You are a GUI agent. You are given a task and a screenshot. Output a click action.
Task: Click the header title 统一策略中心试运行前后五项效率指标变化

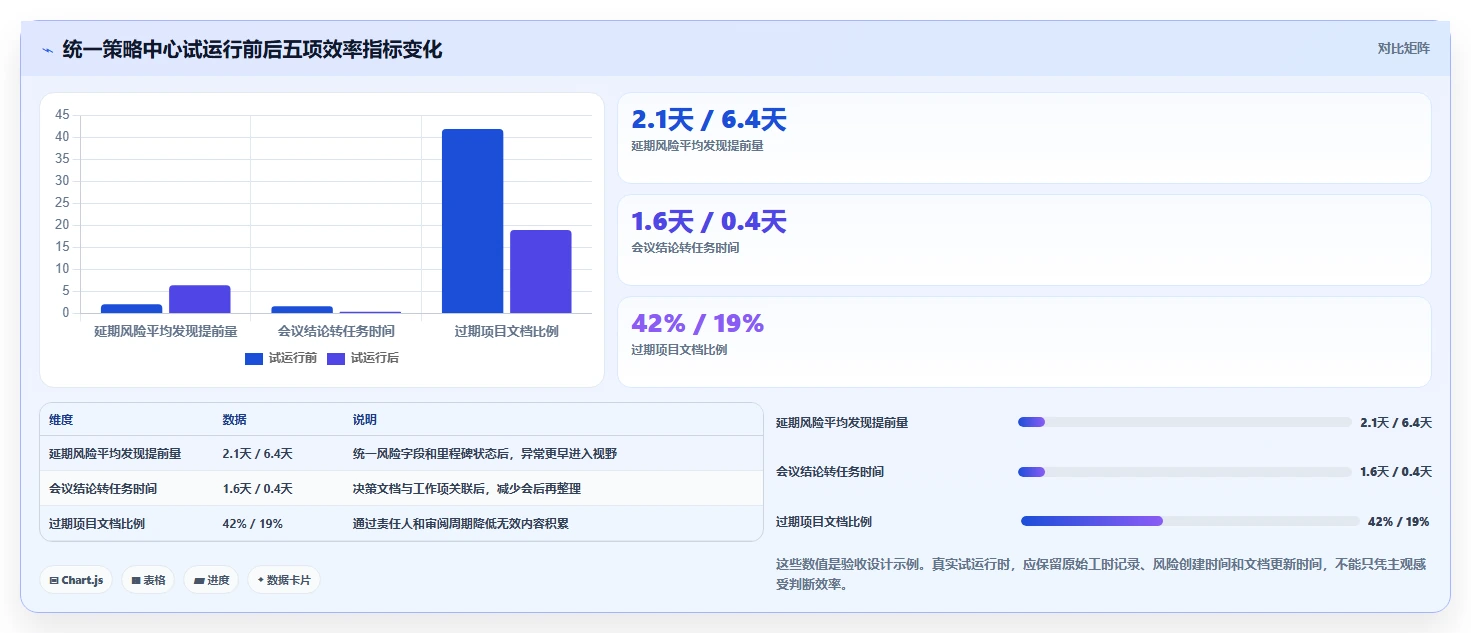click(x=252, y=49)
